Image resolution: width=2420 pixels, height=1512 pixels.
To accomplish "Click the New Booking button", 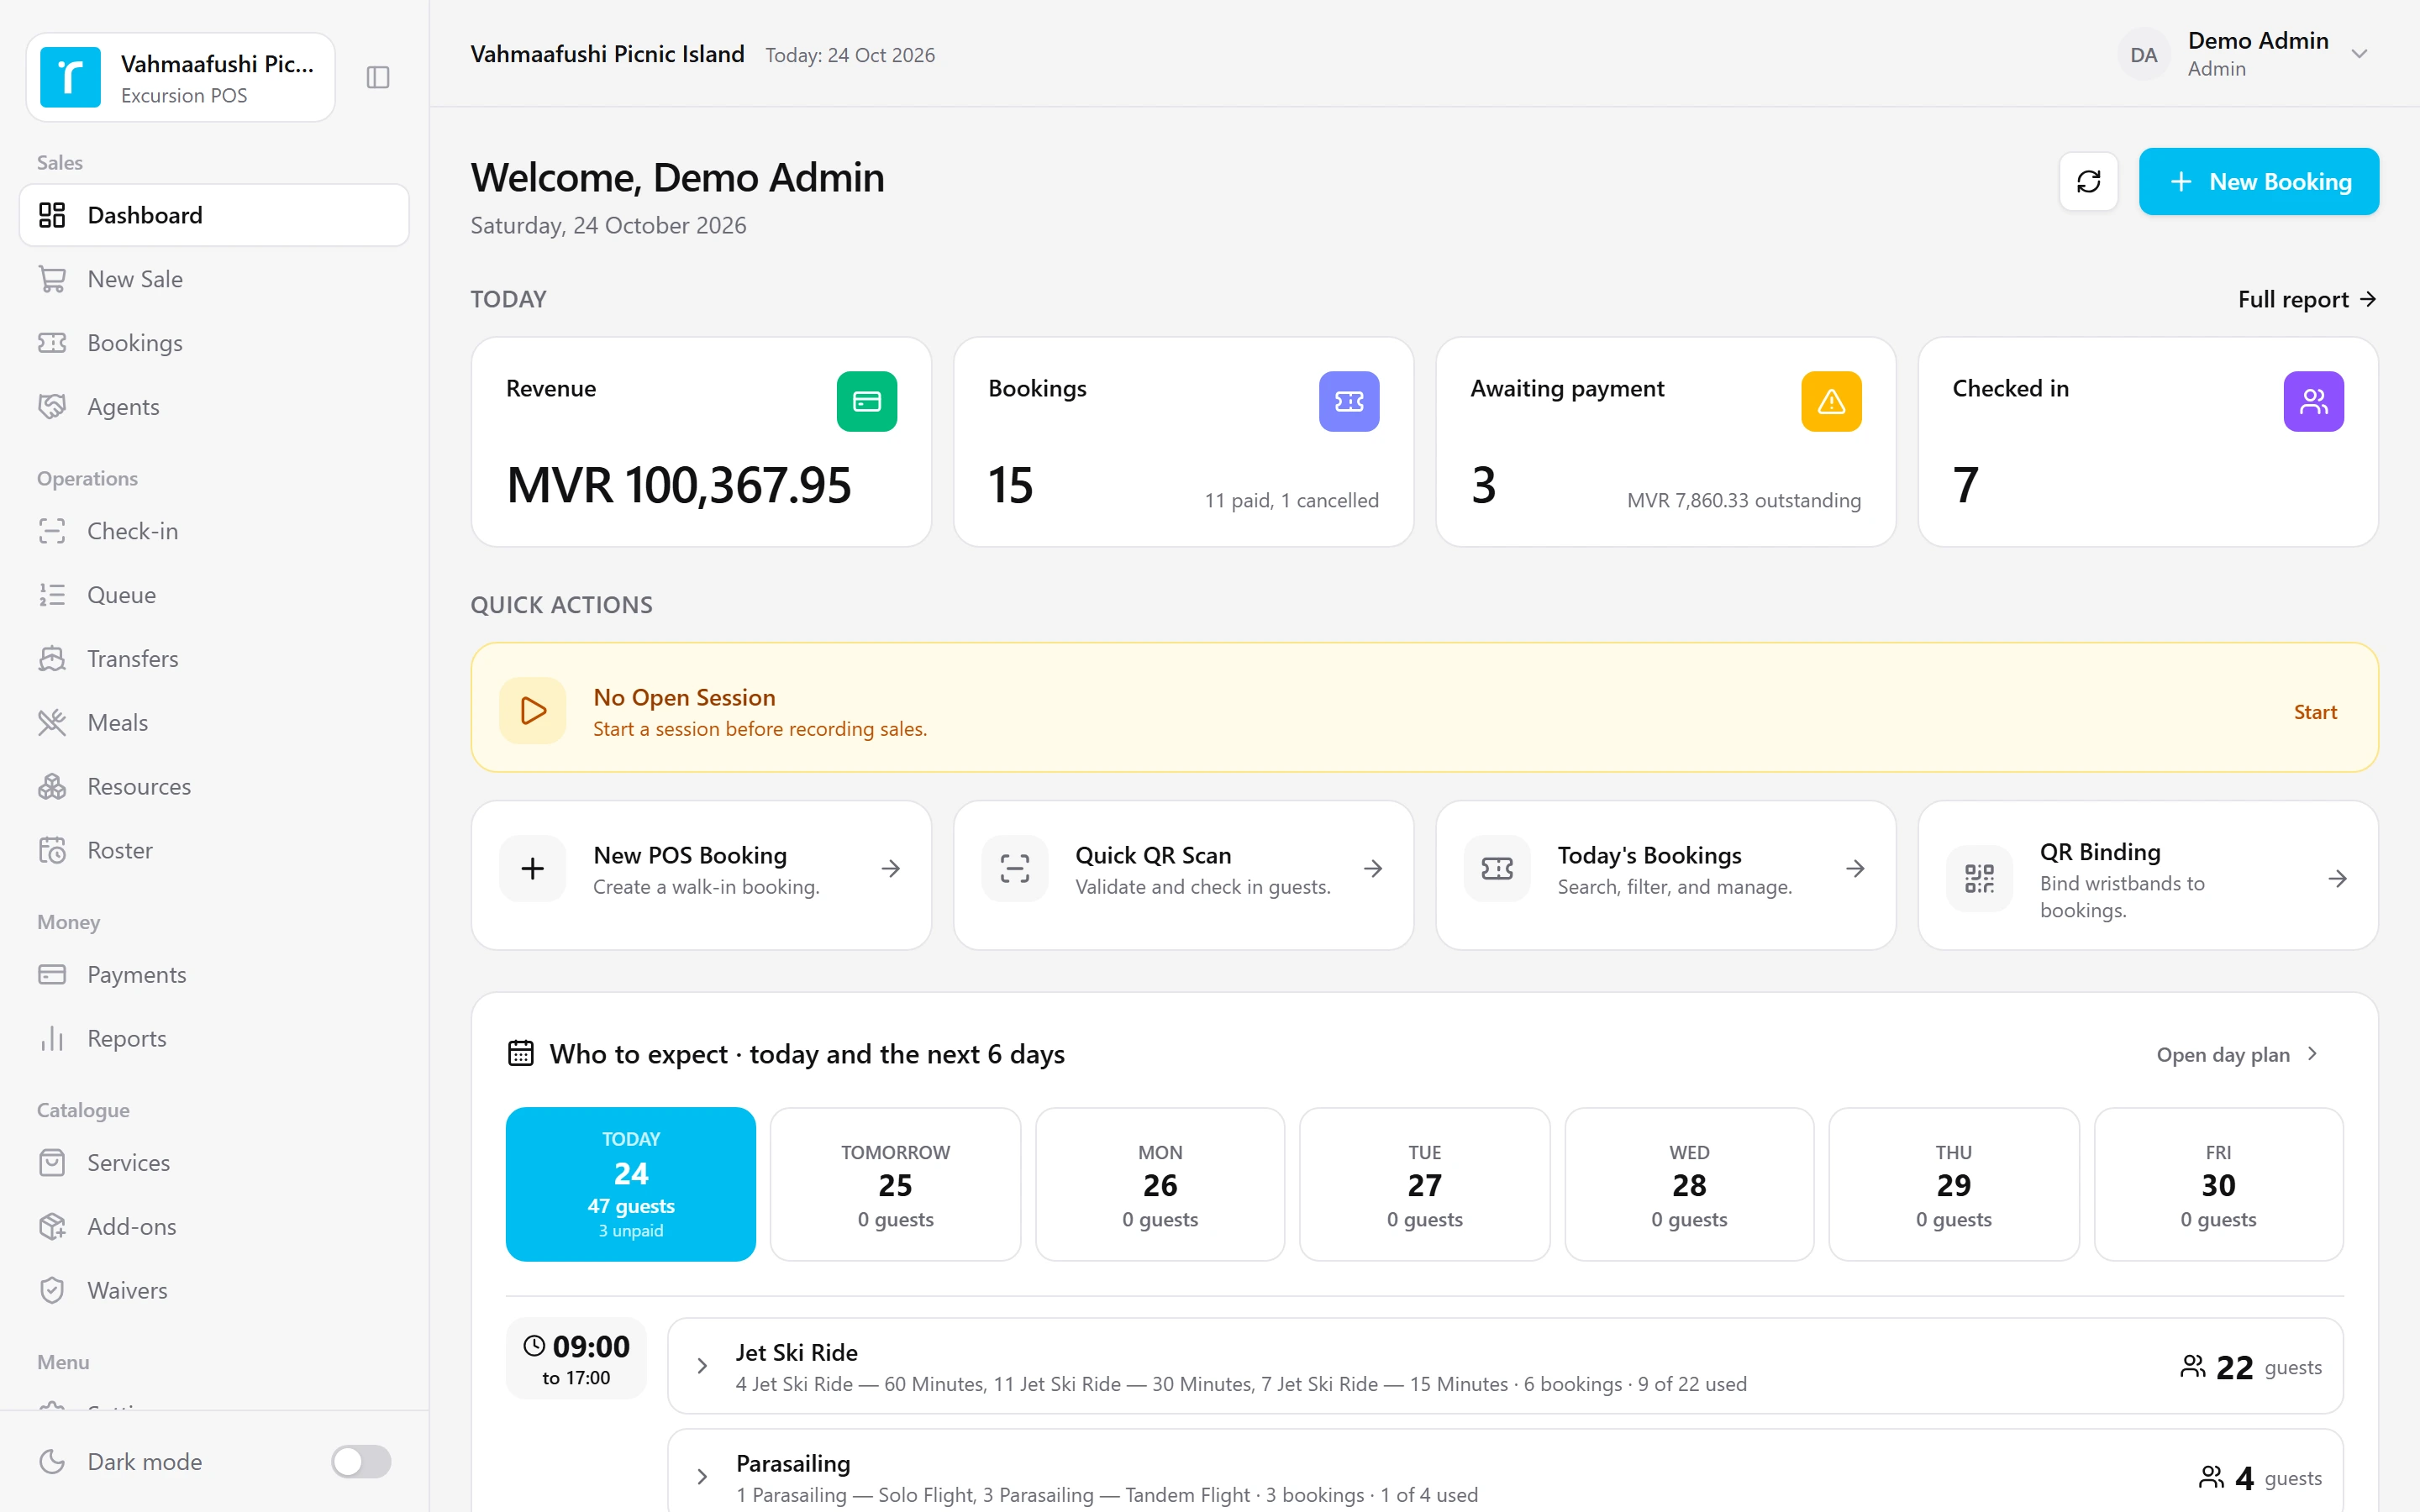I will pyautogui.click(x=2258, y=181).
